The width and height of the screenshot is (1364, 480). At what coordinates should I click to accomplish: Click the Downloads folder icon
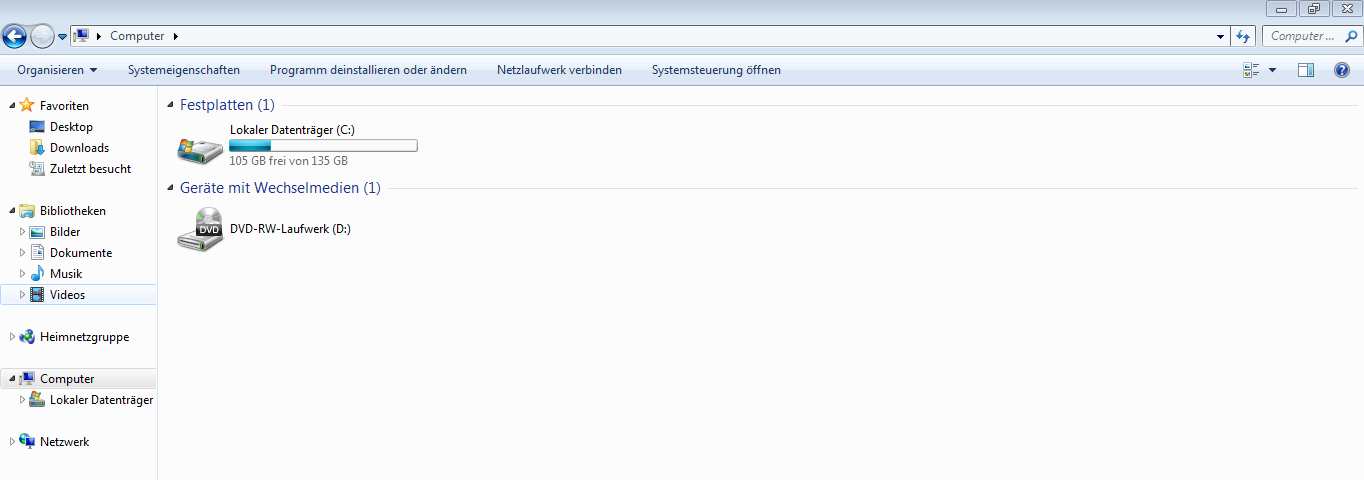[x=37, y=148]
